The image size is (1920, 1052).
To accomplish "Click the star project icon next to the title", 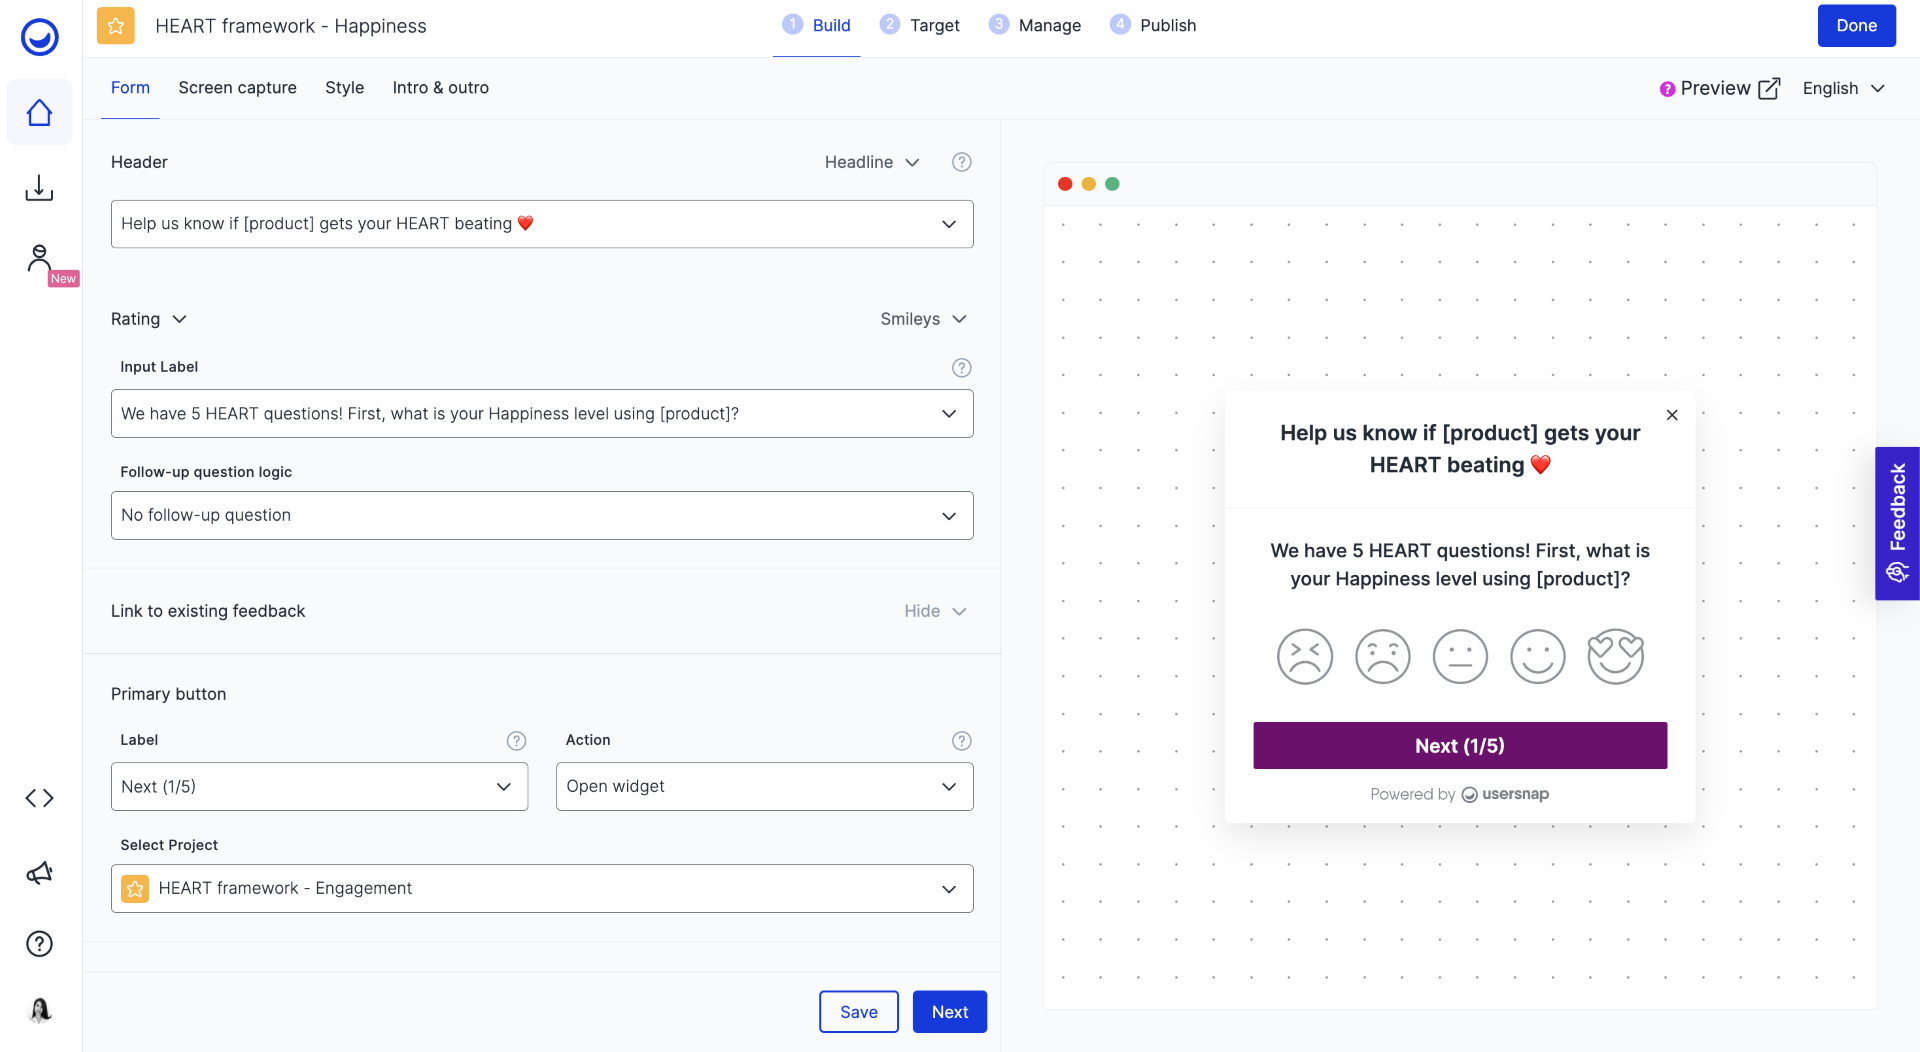I will pyautogui.click(x=115, y=25).
